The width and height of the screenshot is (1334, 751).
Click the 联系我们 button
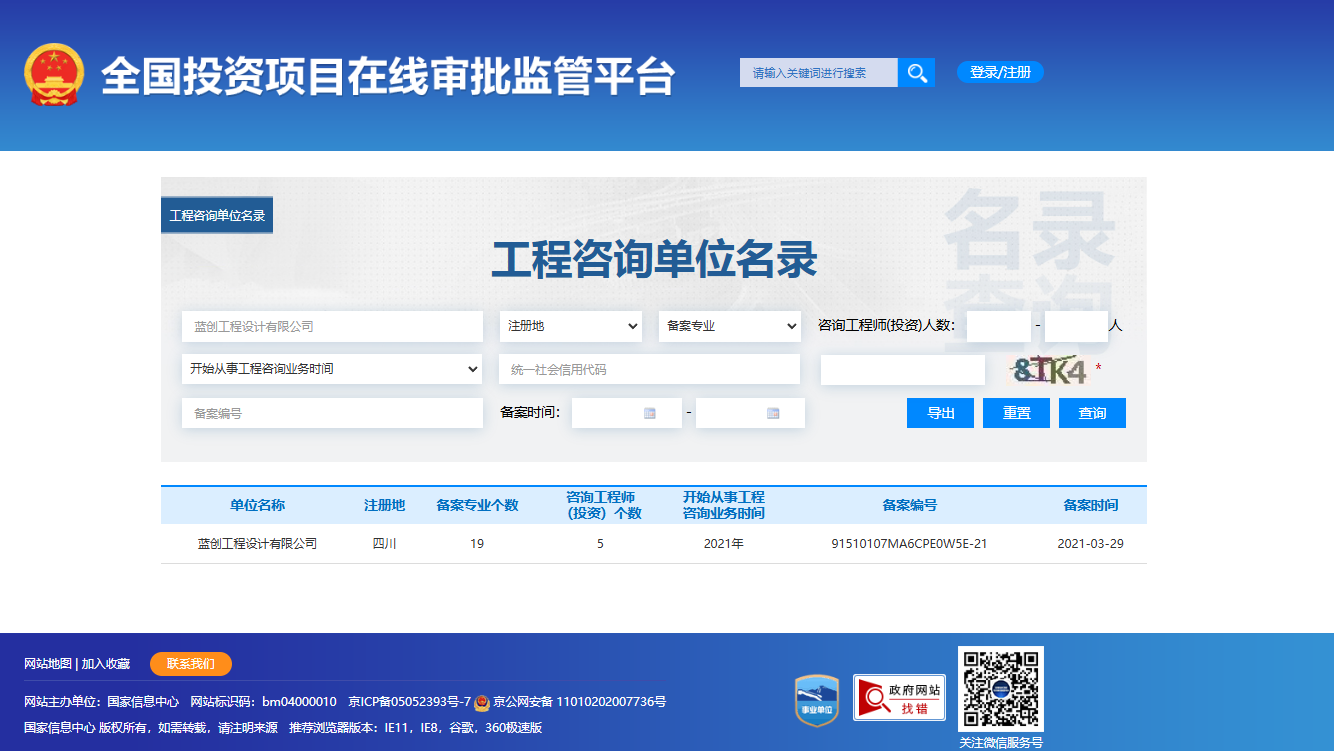[191, 664]
